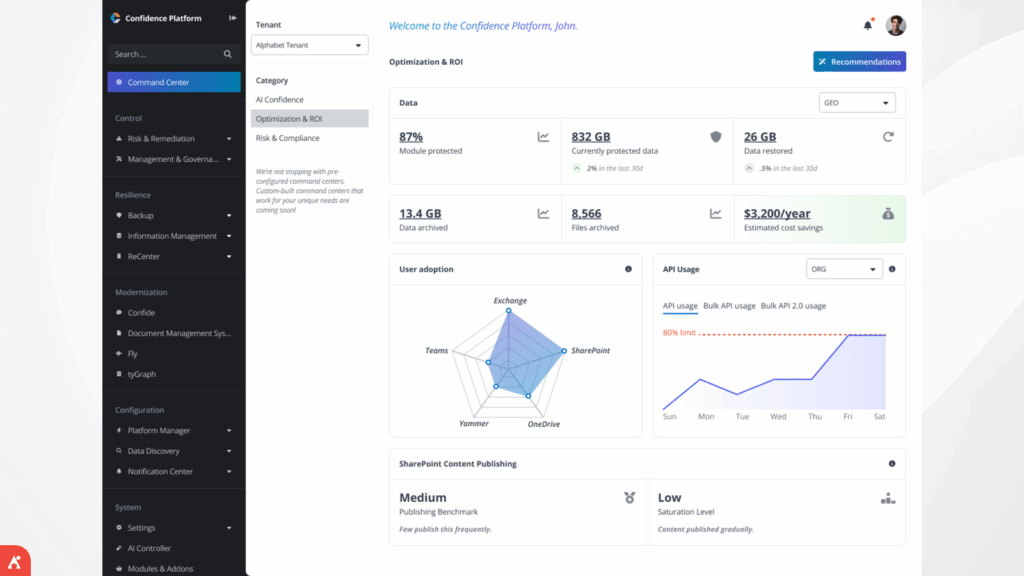Screen dimensions: 1024x576
Task: Expand the Platform Manager menu arrow
Action: [x=229, y=431]
